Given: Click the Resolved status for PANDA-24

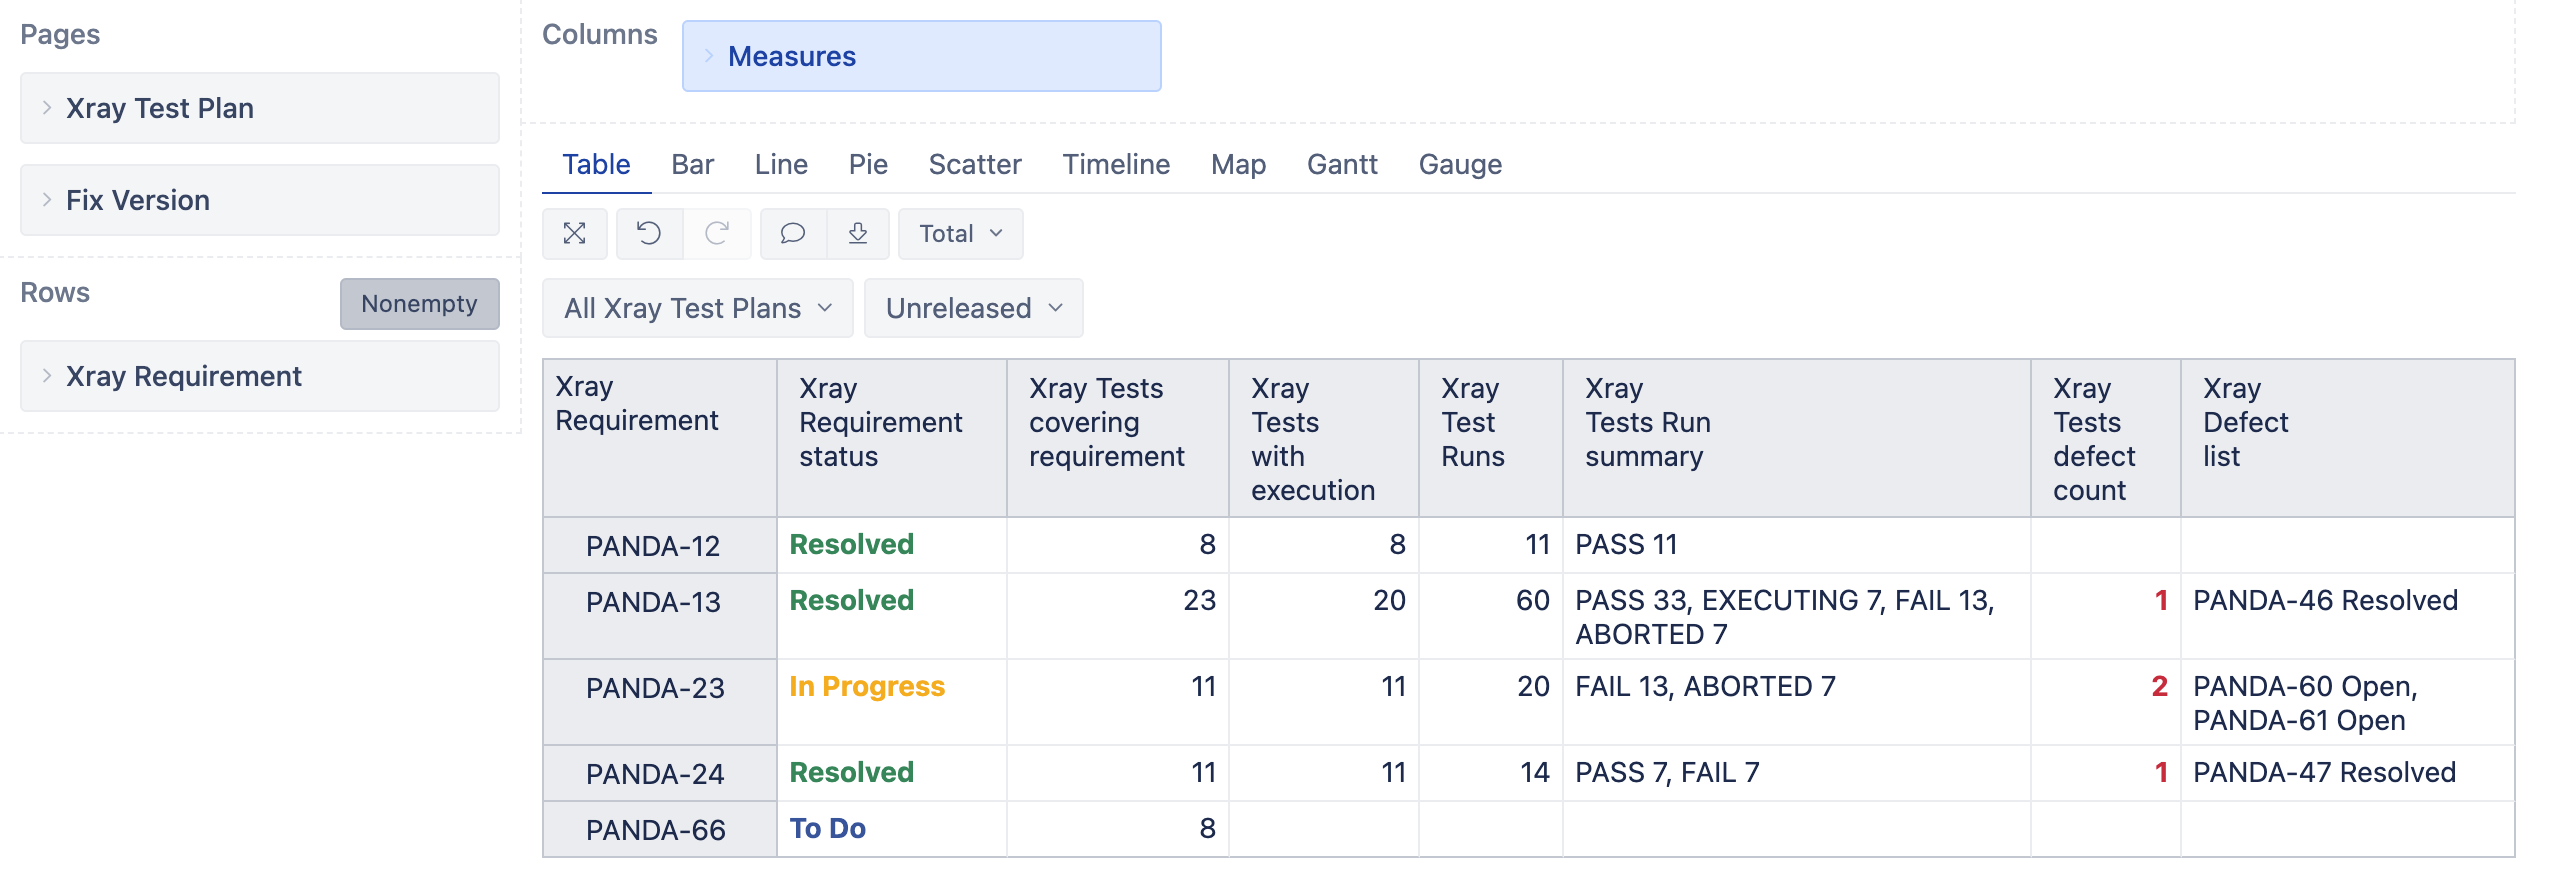Looking at the screenshot, I should pos(892,773).
